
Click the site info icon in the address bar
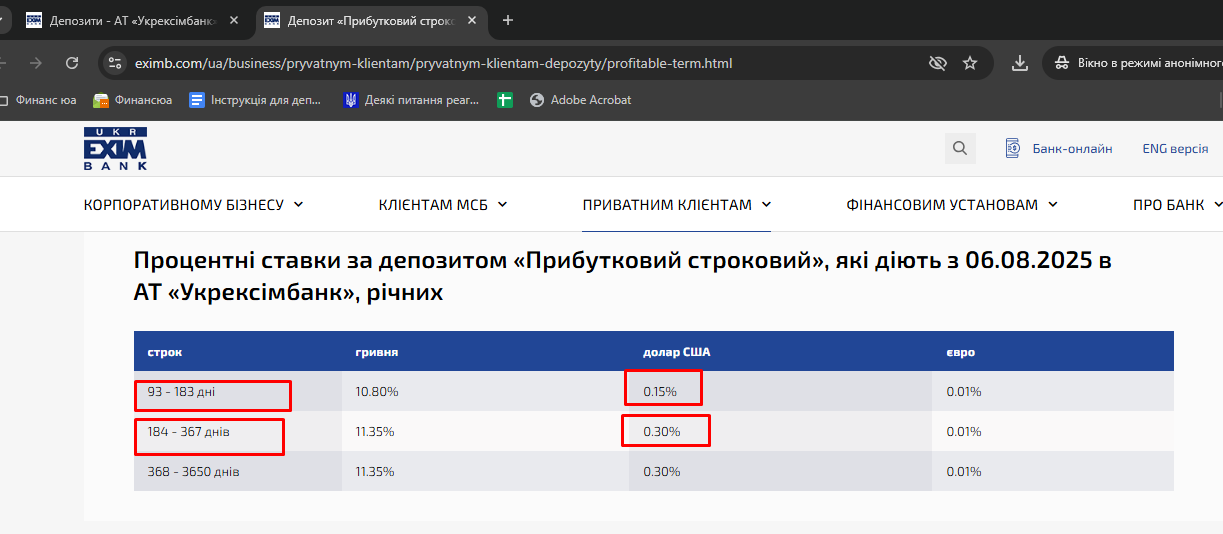(x=115, y=63)
